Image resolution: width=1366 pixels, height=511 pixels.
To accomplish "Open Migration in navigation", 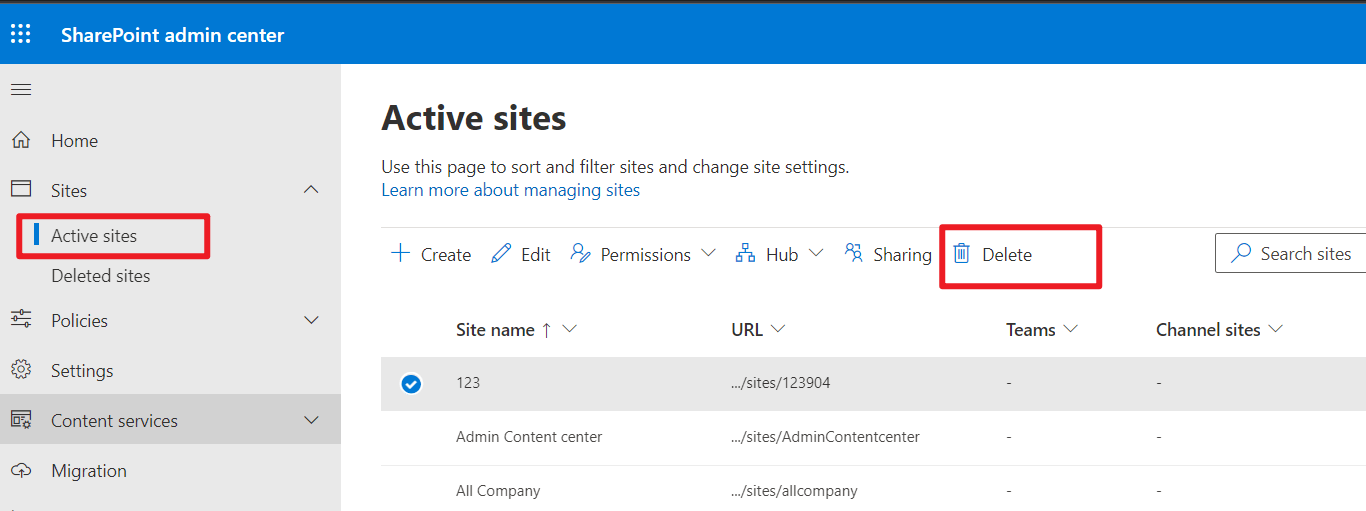I will tap(89, 471).
